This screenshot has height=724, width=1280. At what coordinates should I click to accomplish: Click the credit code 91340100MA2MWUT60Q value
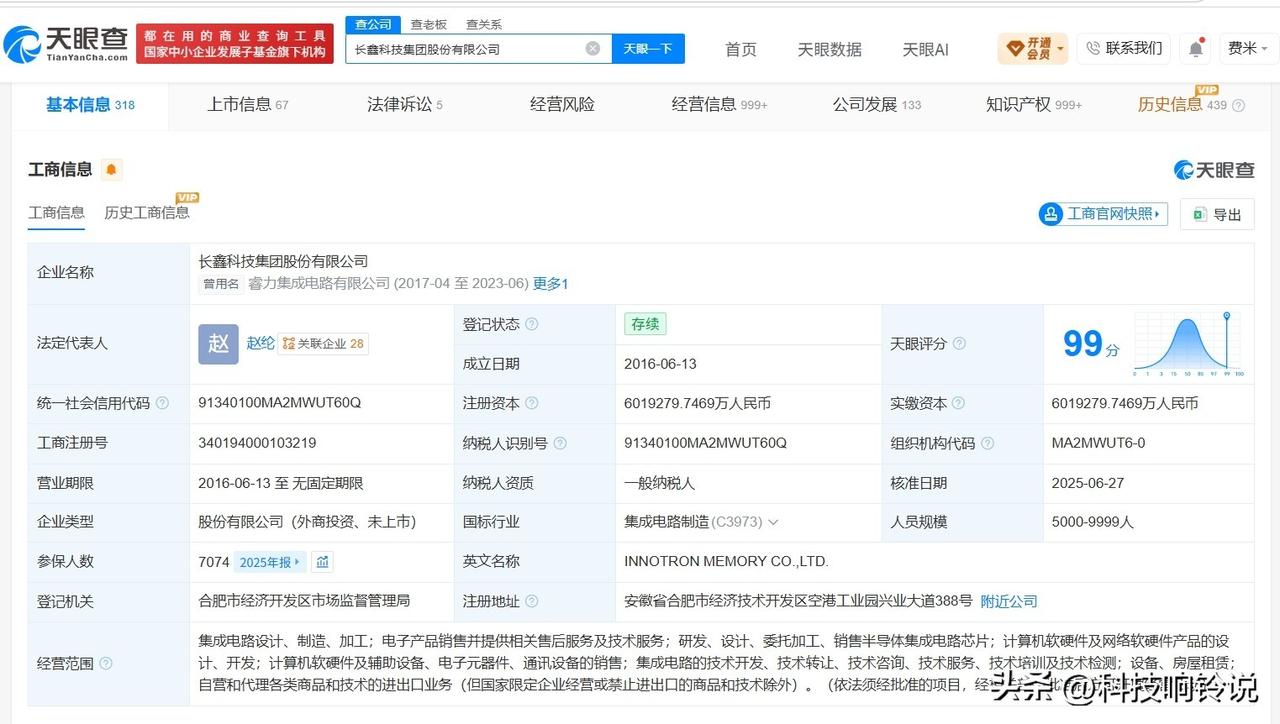tap(279, 403)
